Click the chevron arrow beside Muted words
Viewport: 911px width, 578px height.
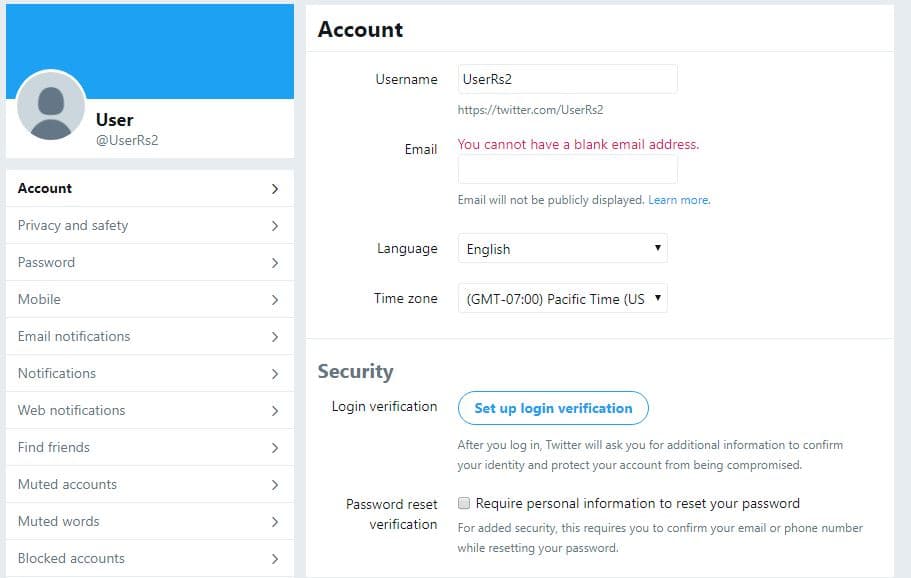[275, 522]
